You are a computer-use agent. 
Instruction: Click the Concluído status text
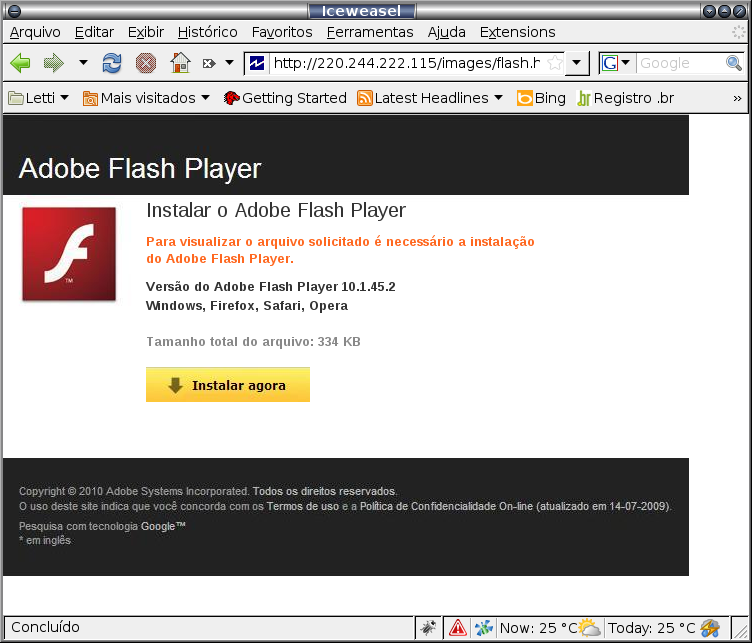coord(46,627)
